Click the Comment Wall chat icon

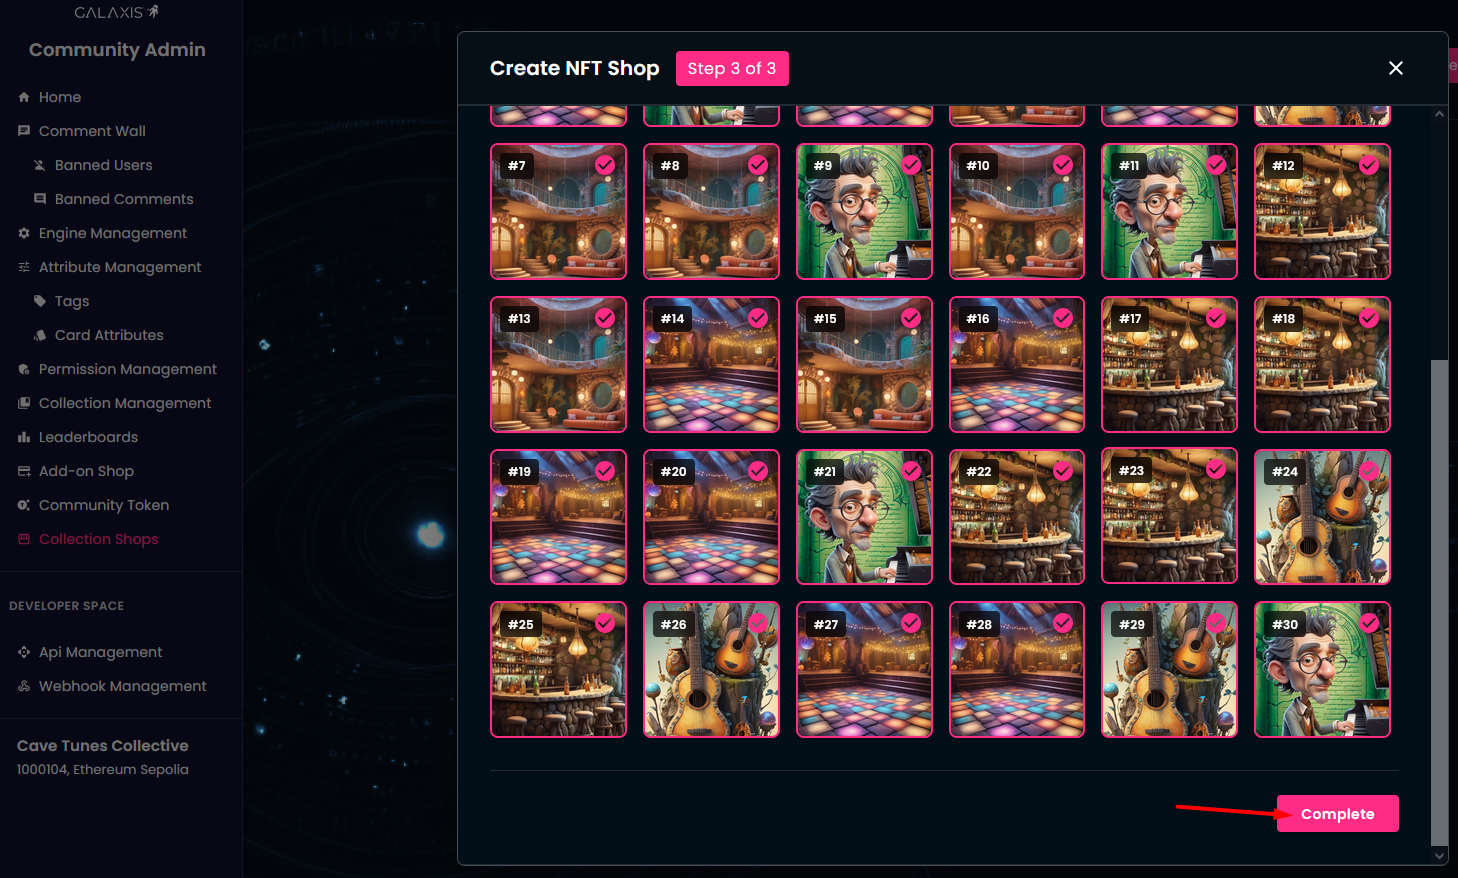(x=24, y=131)
